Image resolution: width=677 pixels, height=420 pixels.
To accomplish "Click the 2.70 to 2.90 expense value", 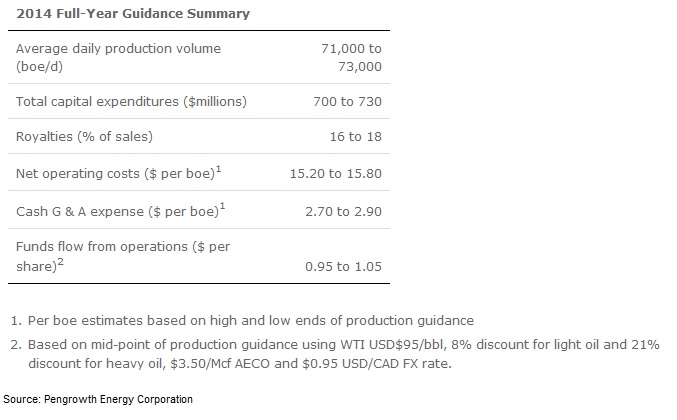I will point(344,210).
